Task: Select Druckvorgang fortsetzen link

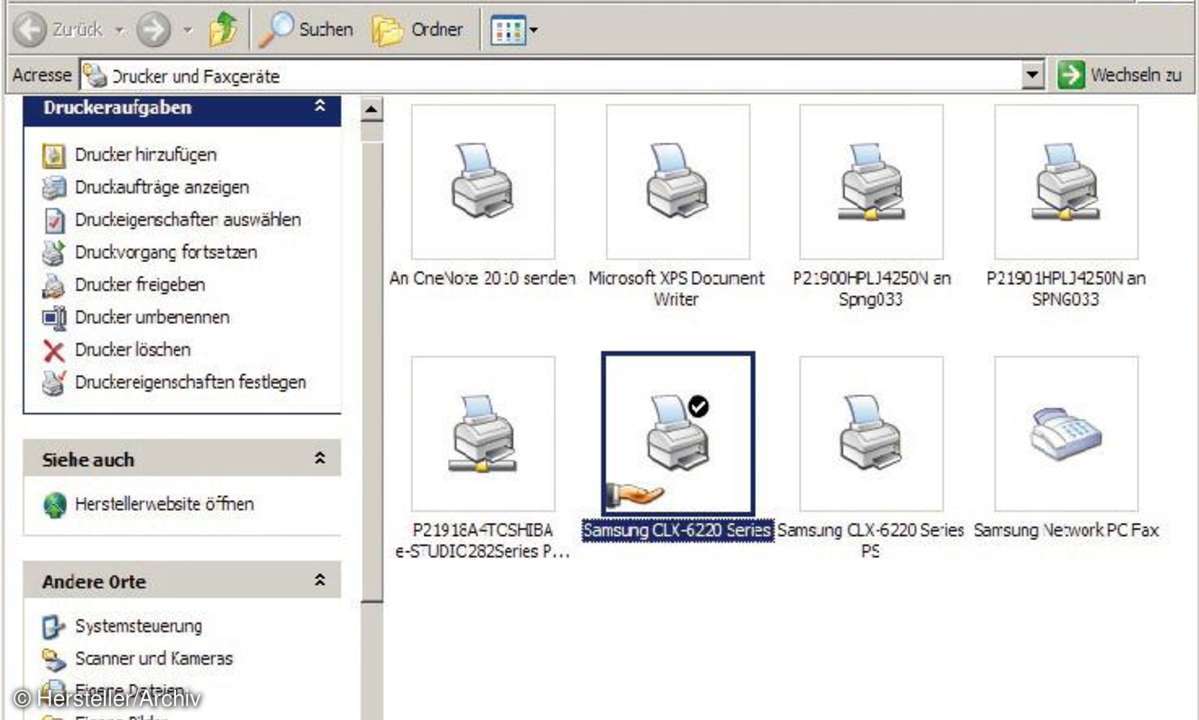Action: click(x=165, y=252)
